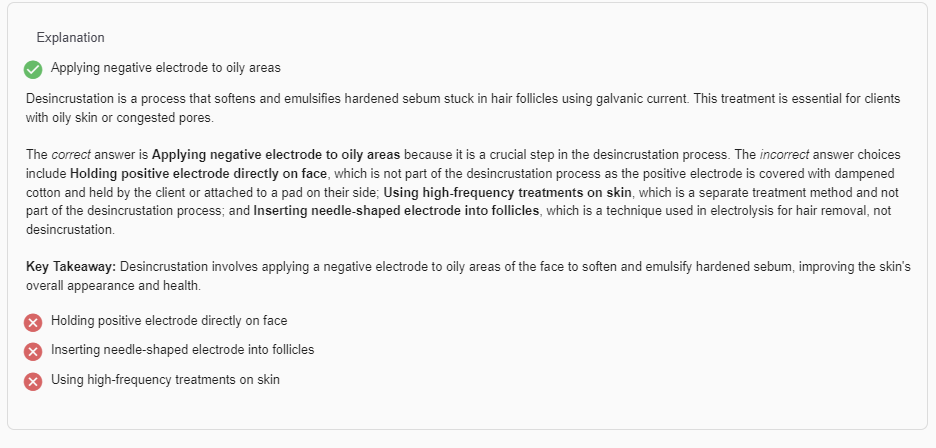Select the Explanation heading
936x448 pixels.
[70, 38]
